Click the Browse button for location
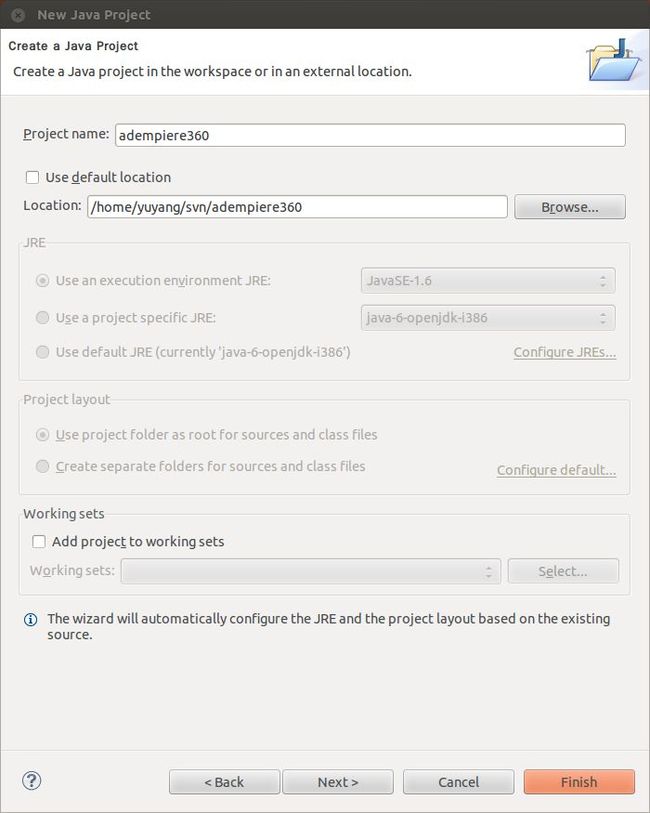This screenshot has height=813, width=650. click(570, 207)
